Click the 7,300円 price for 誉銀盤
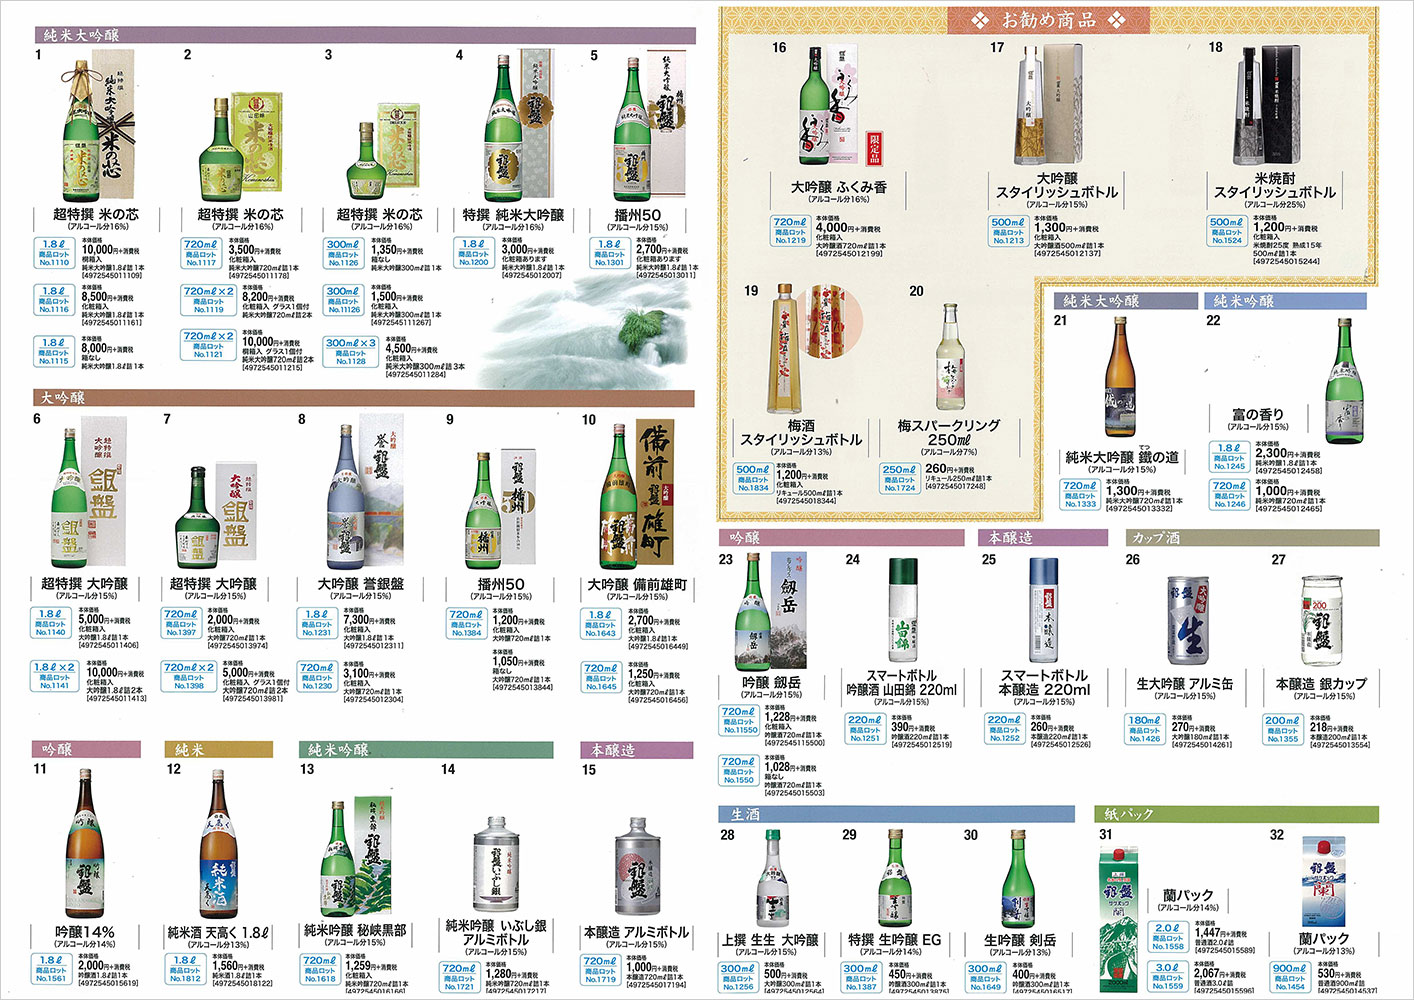Image resolution: width=1414 pixels, height=1000 pixels. click(369, 620)
